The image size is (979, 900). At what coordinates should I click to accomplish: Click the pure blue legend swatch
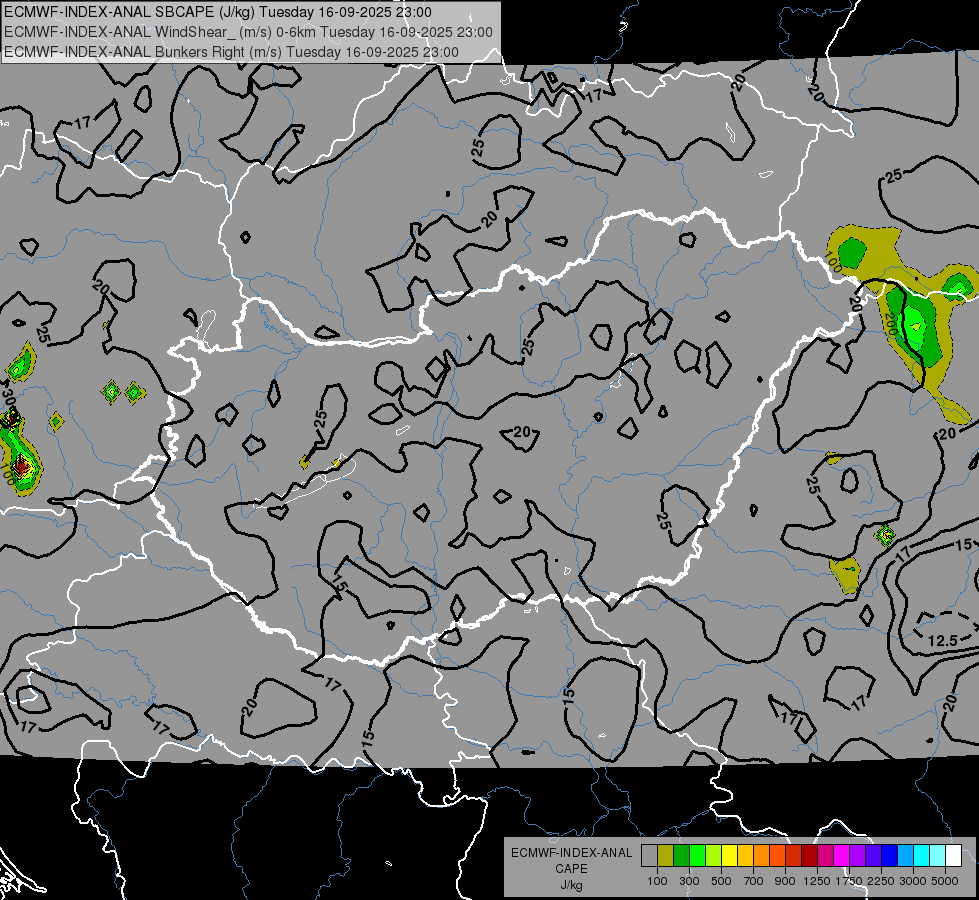click(890, 856)
